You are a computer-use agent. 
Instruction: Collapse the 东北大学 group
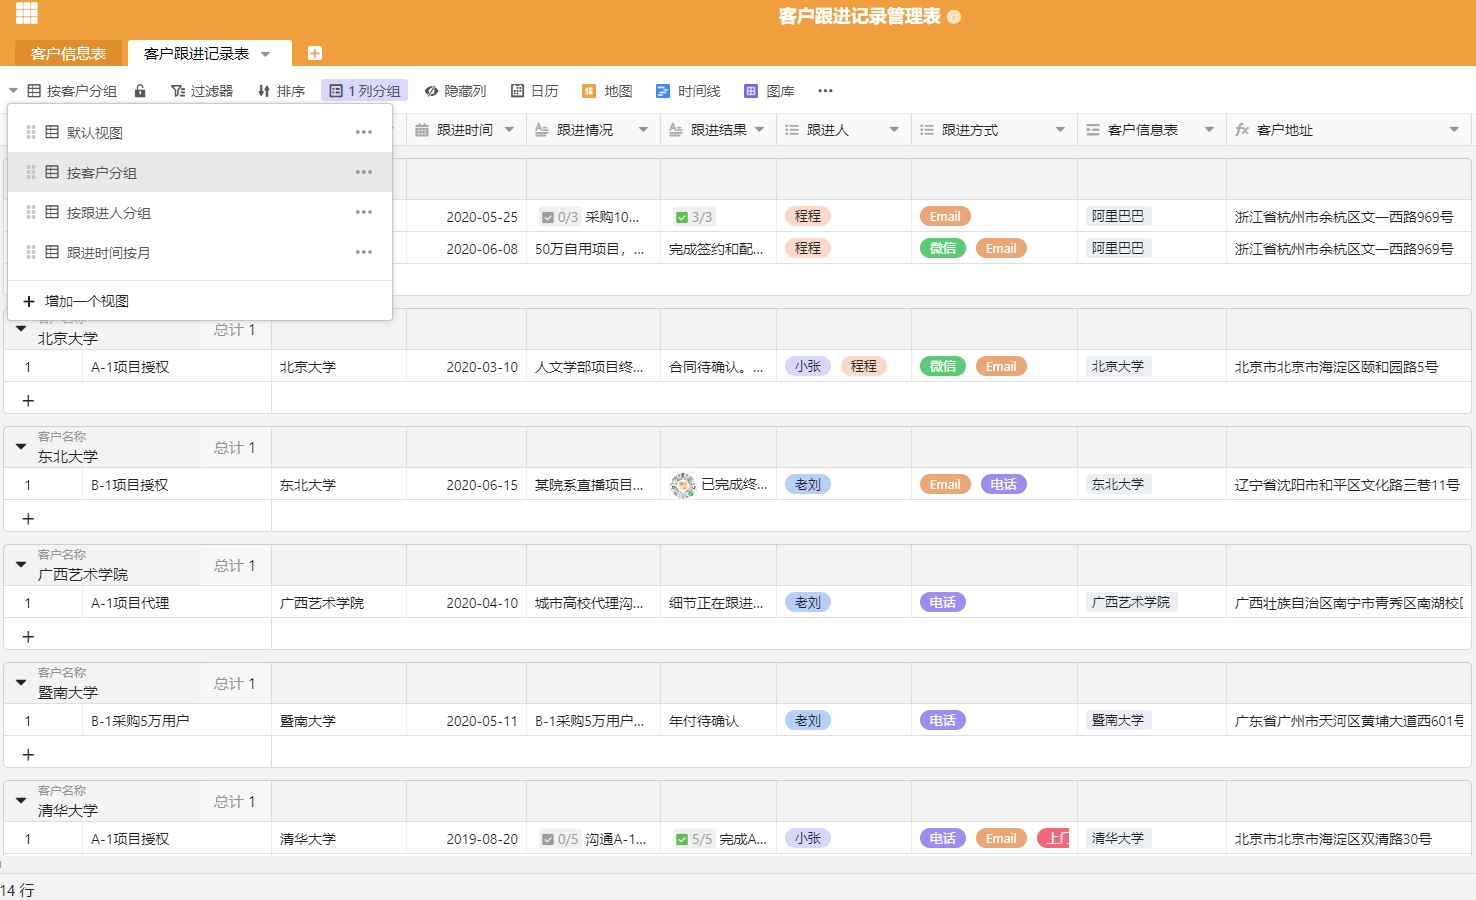click(x=21, y=447)
